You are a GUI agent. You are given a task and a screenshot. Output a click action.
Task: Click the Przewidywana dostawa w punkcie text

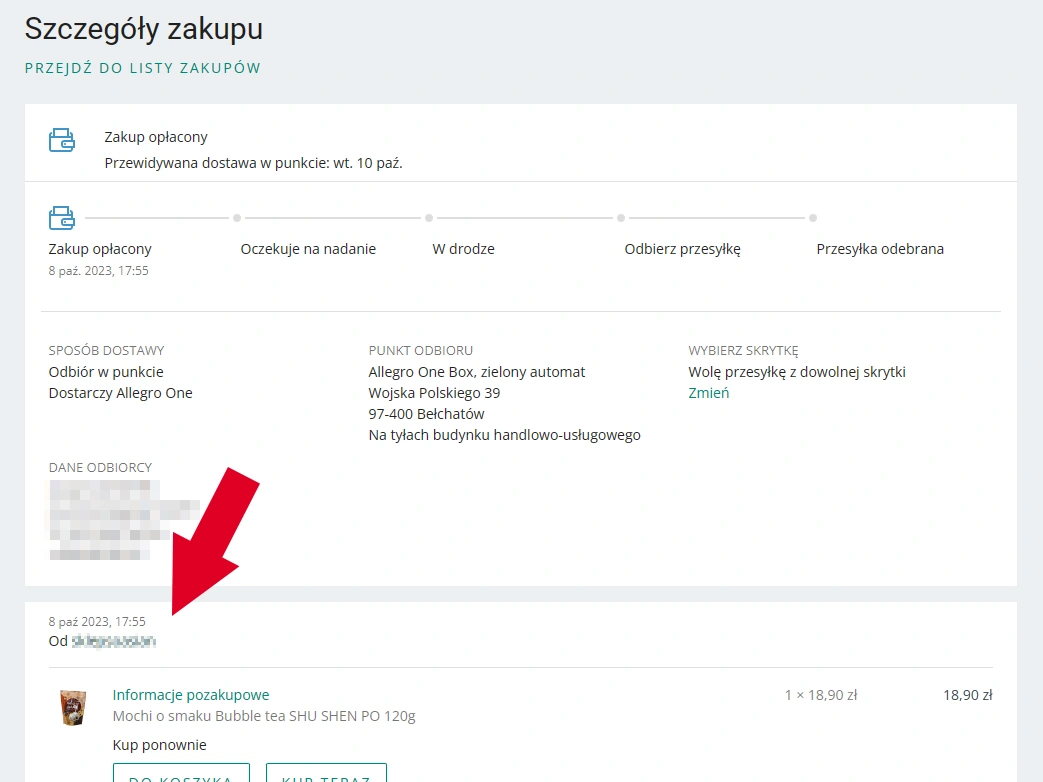tap(253, 163)
